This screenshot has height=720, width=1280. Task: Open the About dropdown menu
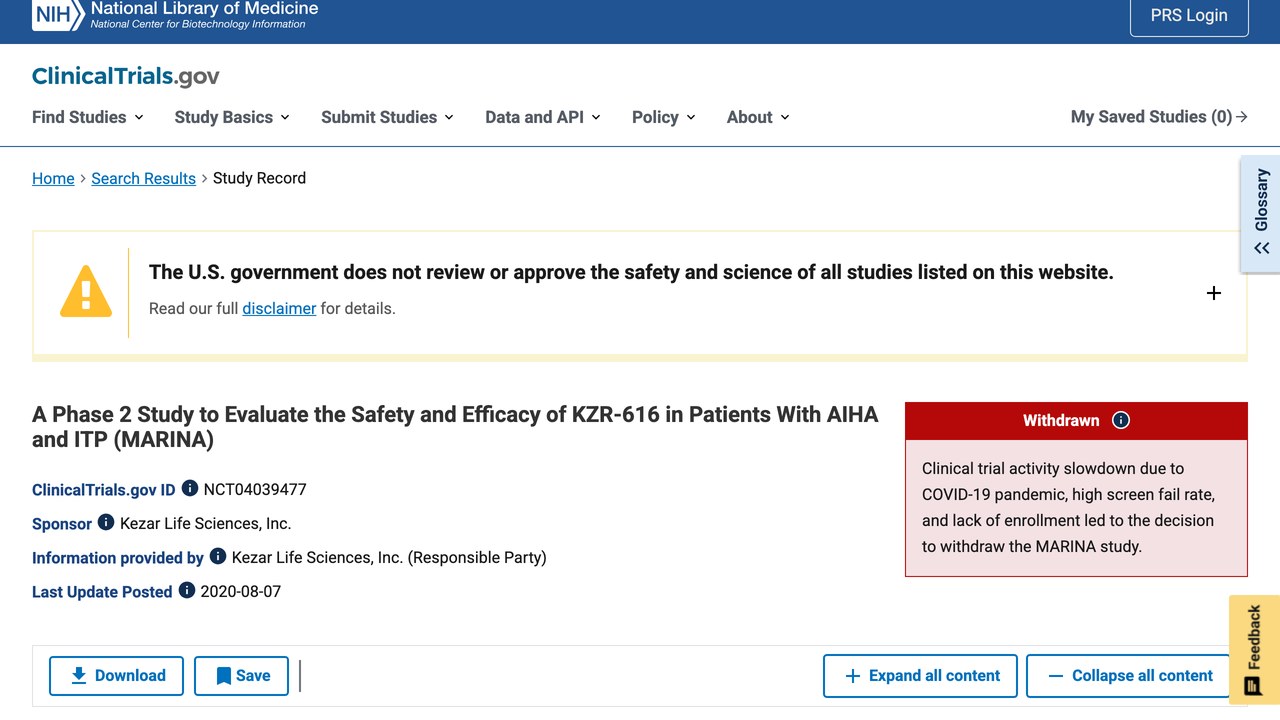758,117
